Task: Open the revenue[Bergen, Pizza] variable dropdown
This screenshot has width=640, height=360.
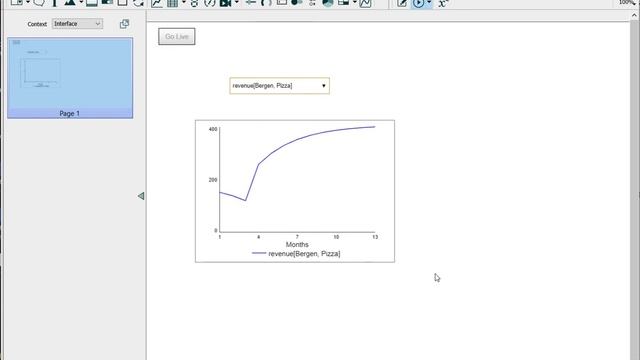Action: 280,86
